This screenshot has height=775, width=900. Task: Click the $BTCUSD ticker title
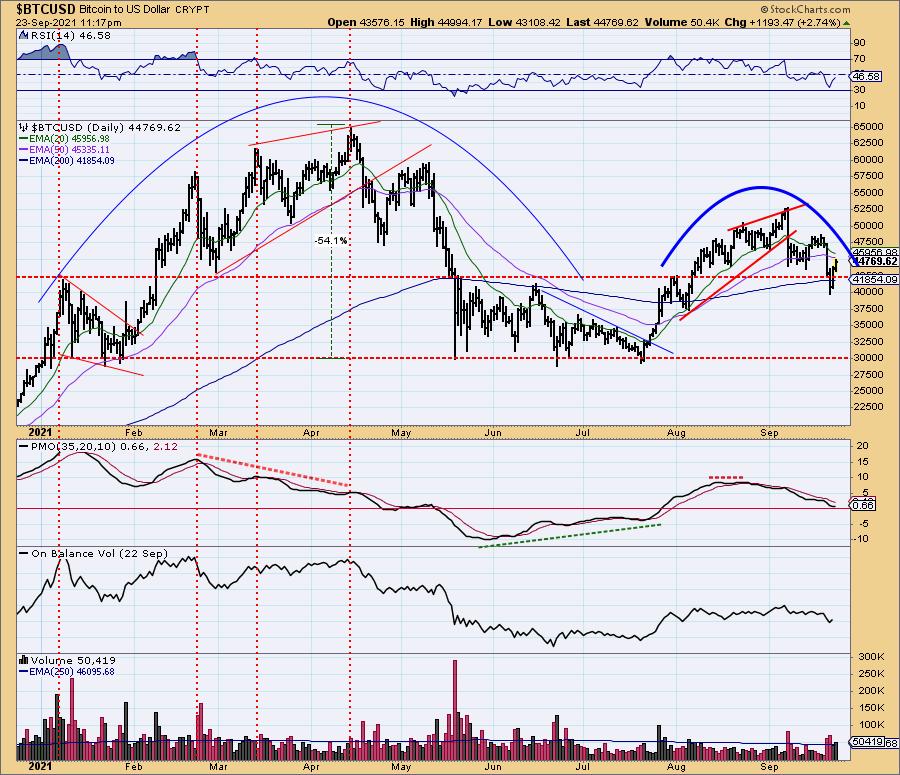point(46,9)
